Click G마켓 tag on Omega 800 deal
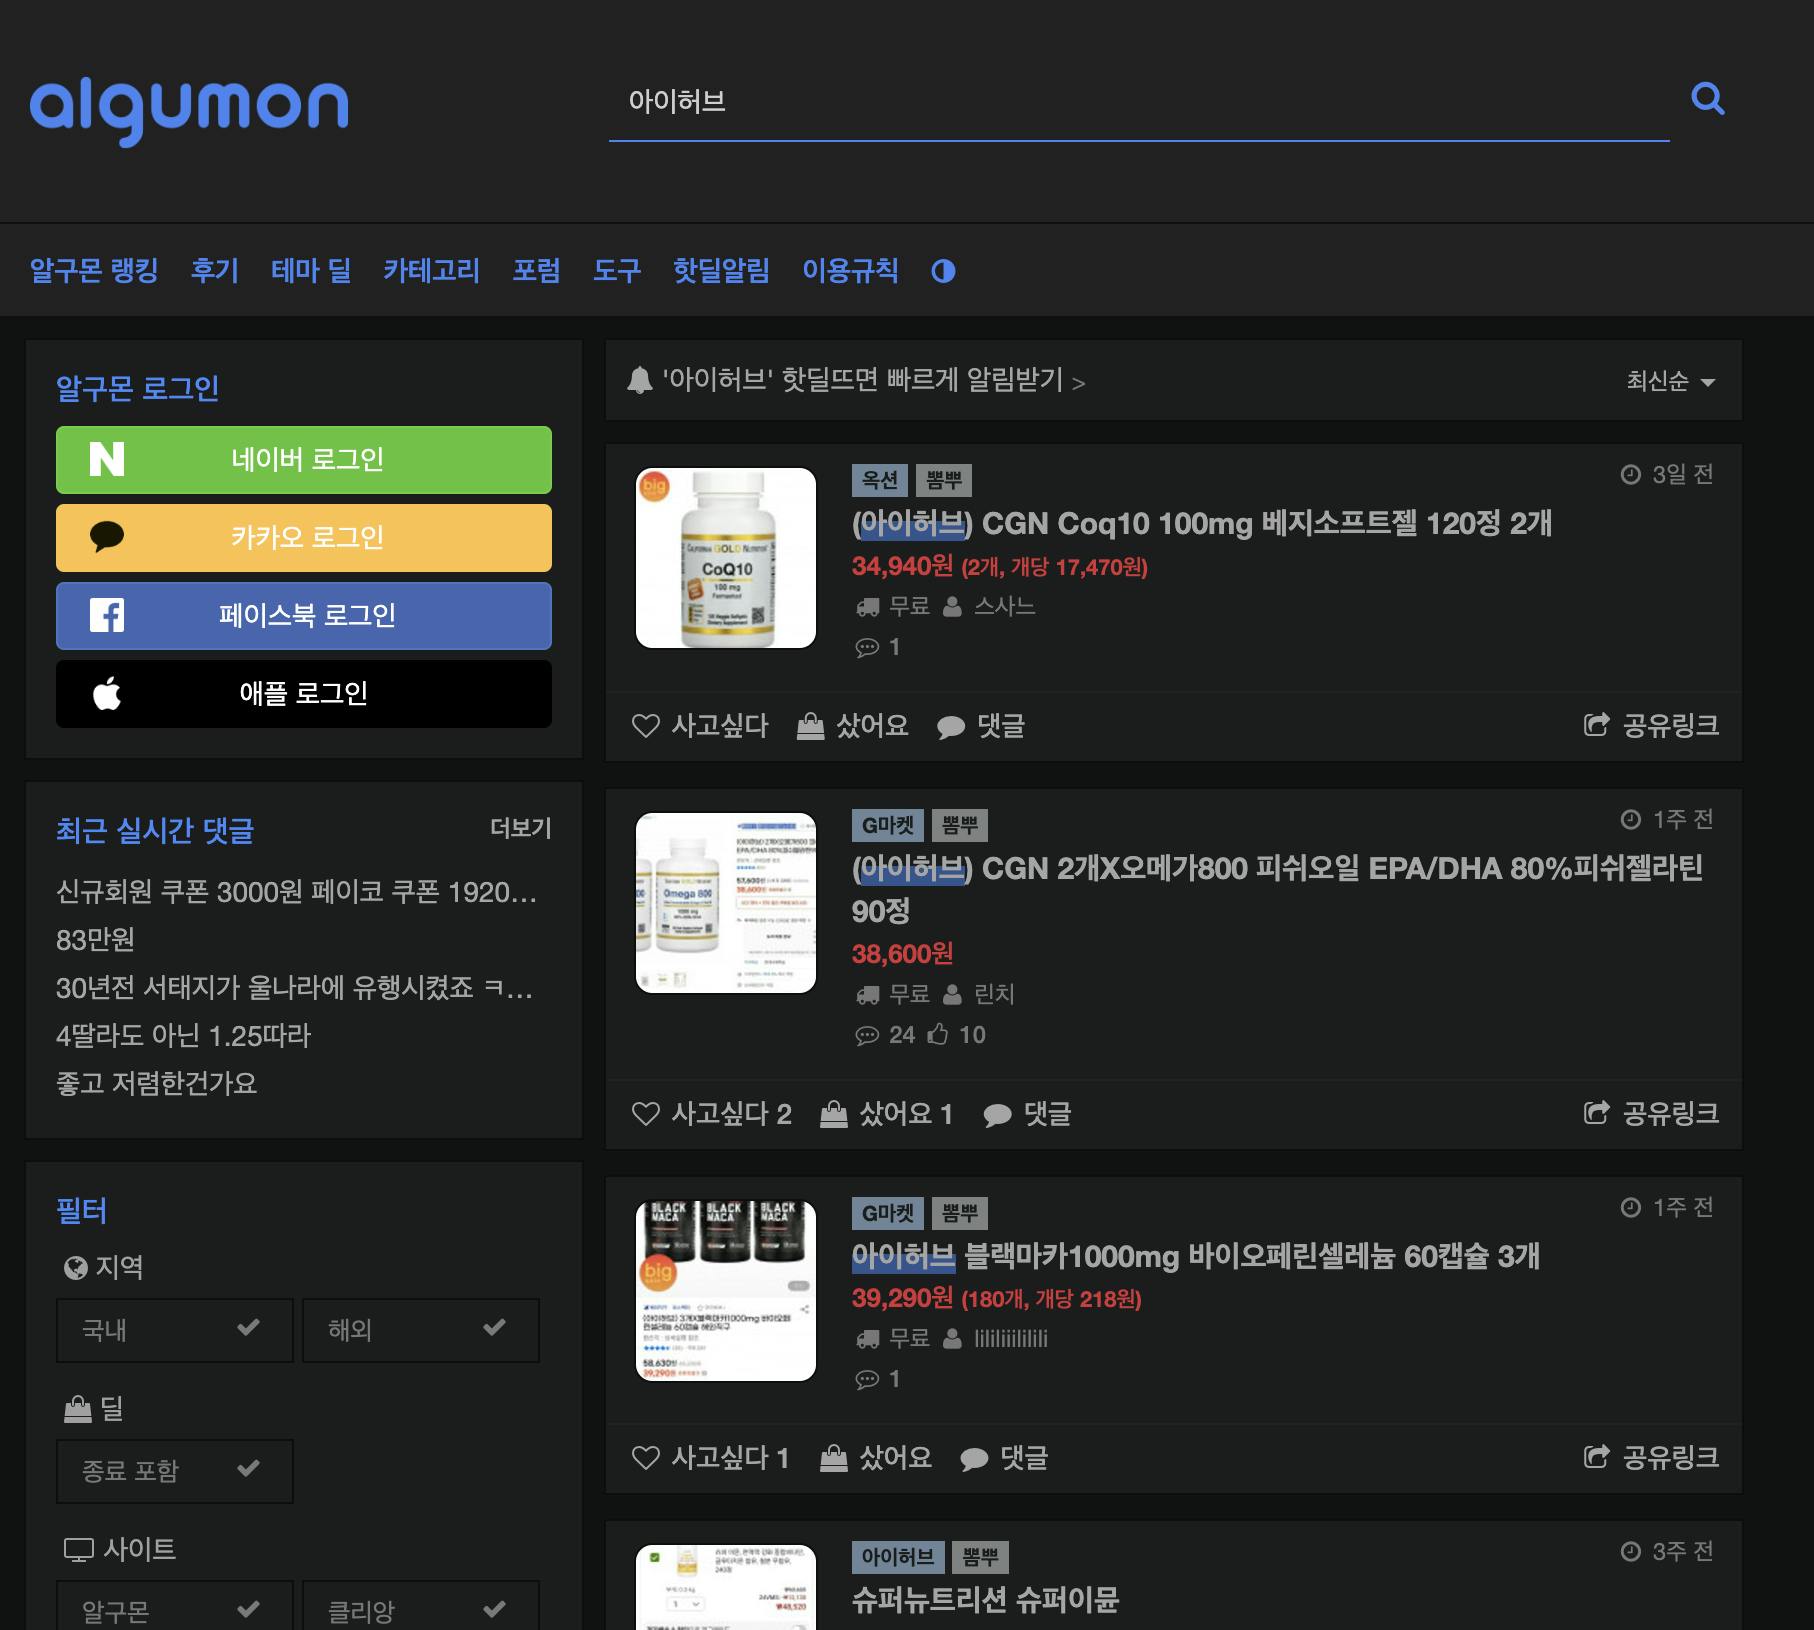The width and height of the screenshot is (1814, 1630). [x=888, y=826]
